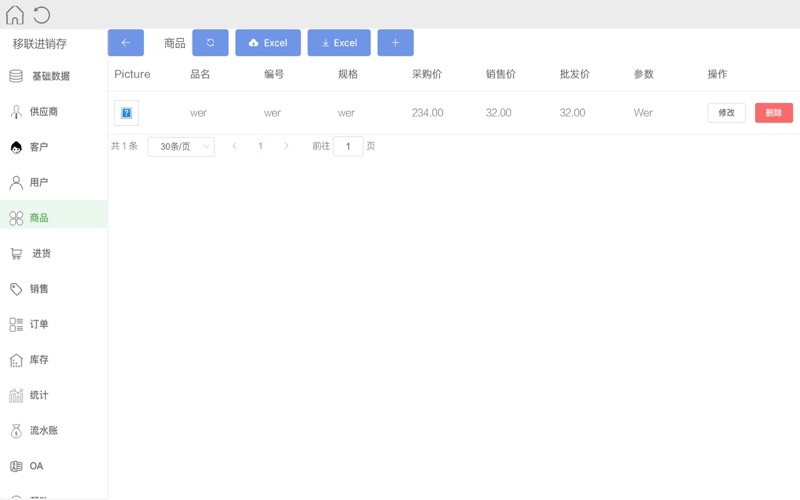This screenshot has width=800, height=500.
Task: Click the 销售价 column header
Action: 501,74
